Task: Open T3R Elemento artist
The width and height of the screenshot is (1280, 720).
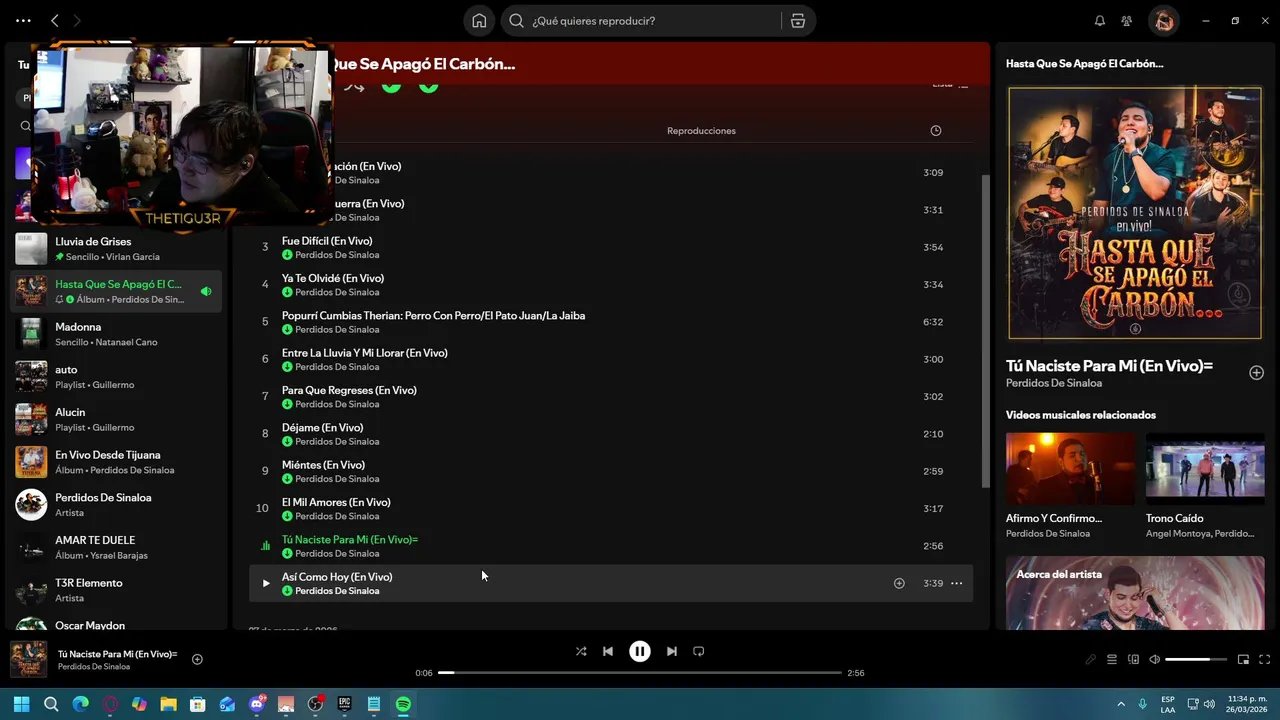Action: pos(116,590)
